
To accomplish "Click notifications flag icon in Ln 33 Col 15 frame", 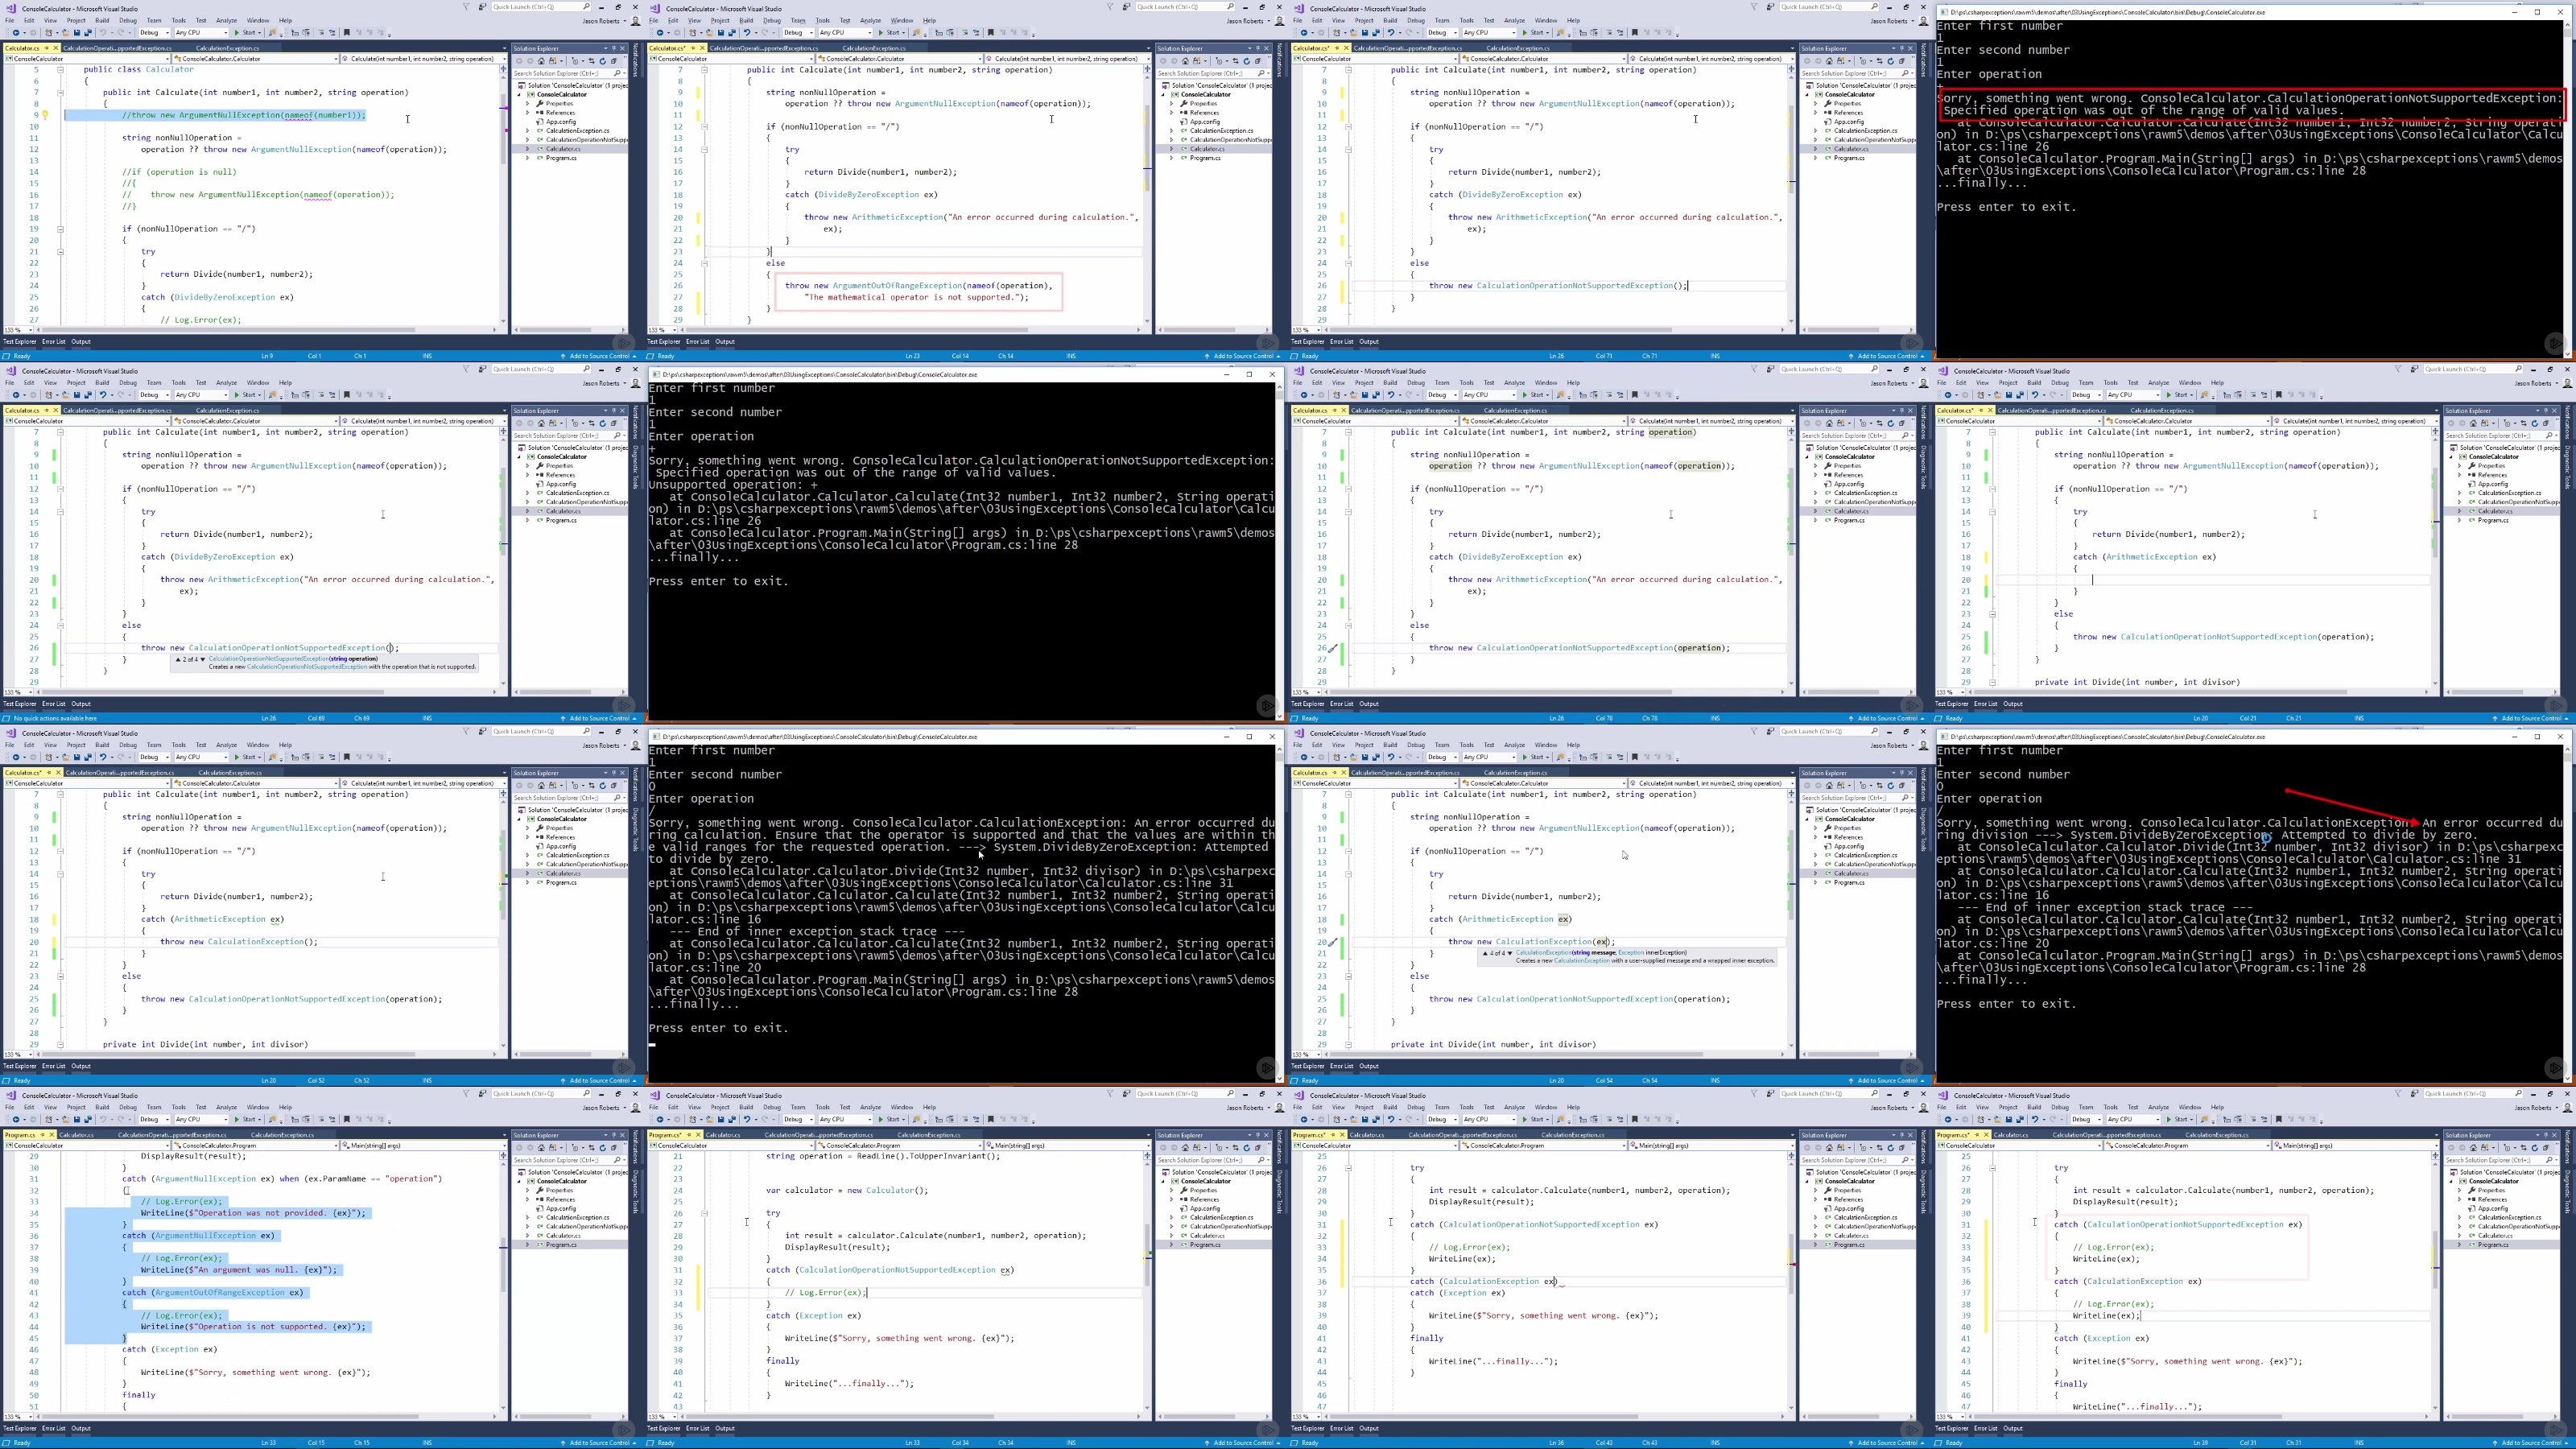I will pyautogui.click(x=466, y=1094).
